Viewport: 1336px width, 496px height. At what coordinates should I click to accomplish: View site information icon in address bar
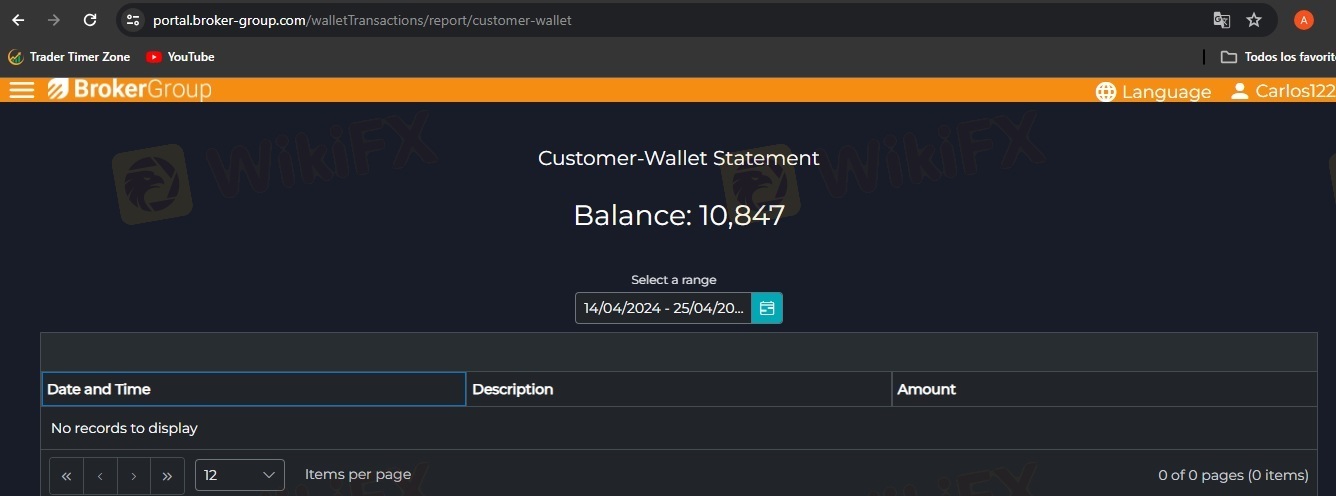[134, 20]
